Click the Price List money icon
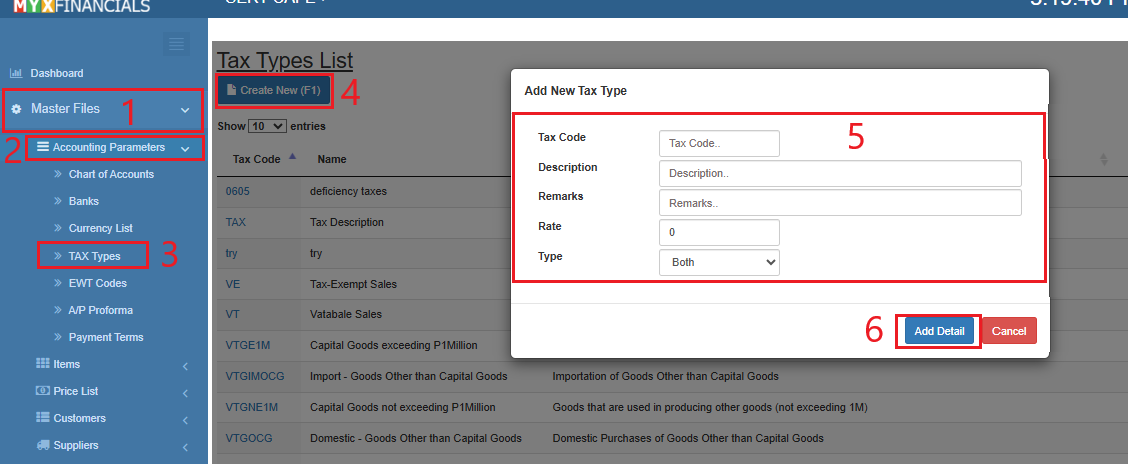The width and height of the screenshot is (1128, 464). pos(42,391)
